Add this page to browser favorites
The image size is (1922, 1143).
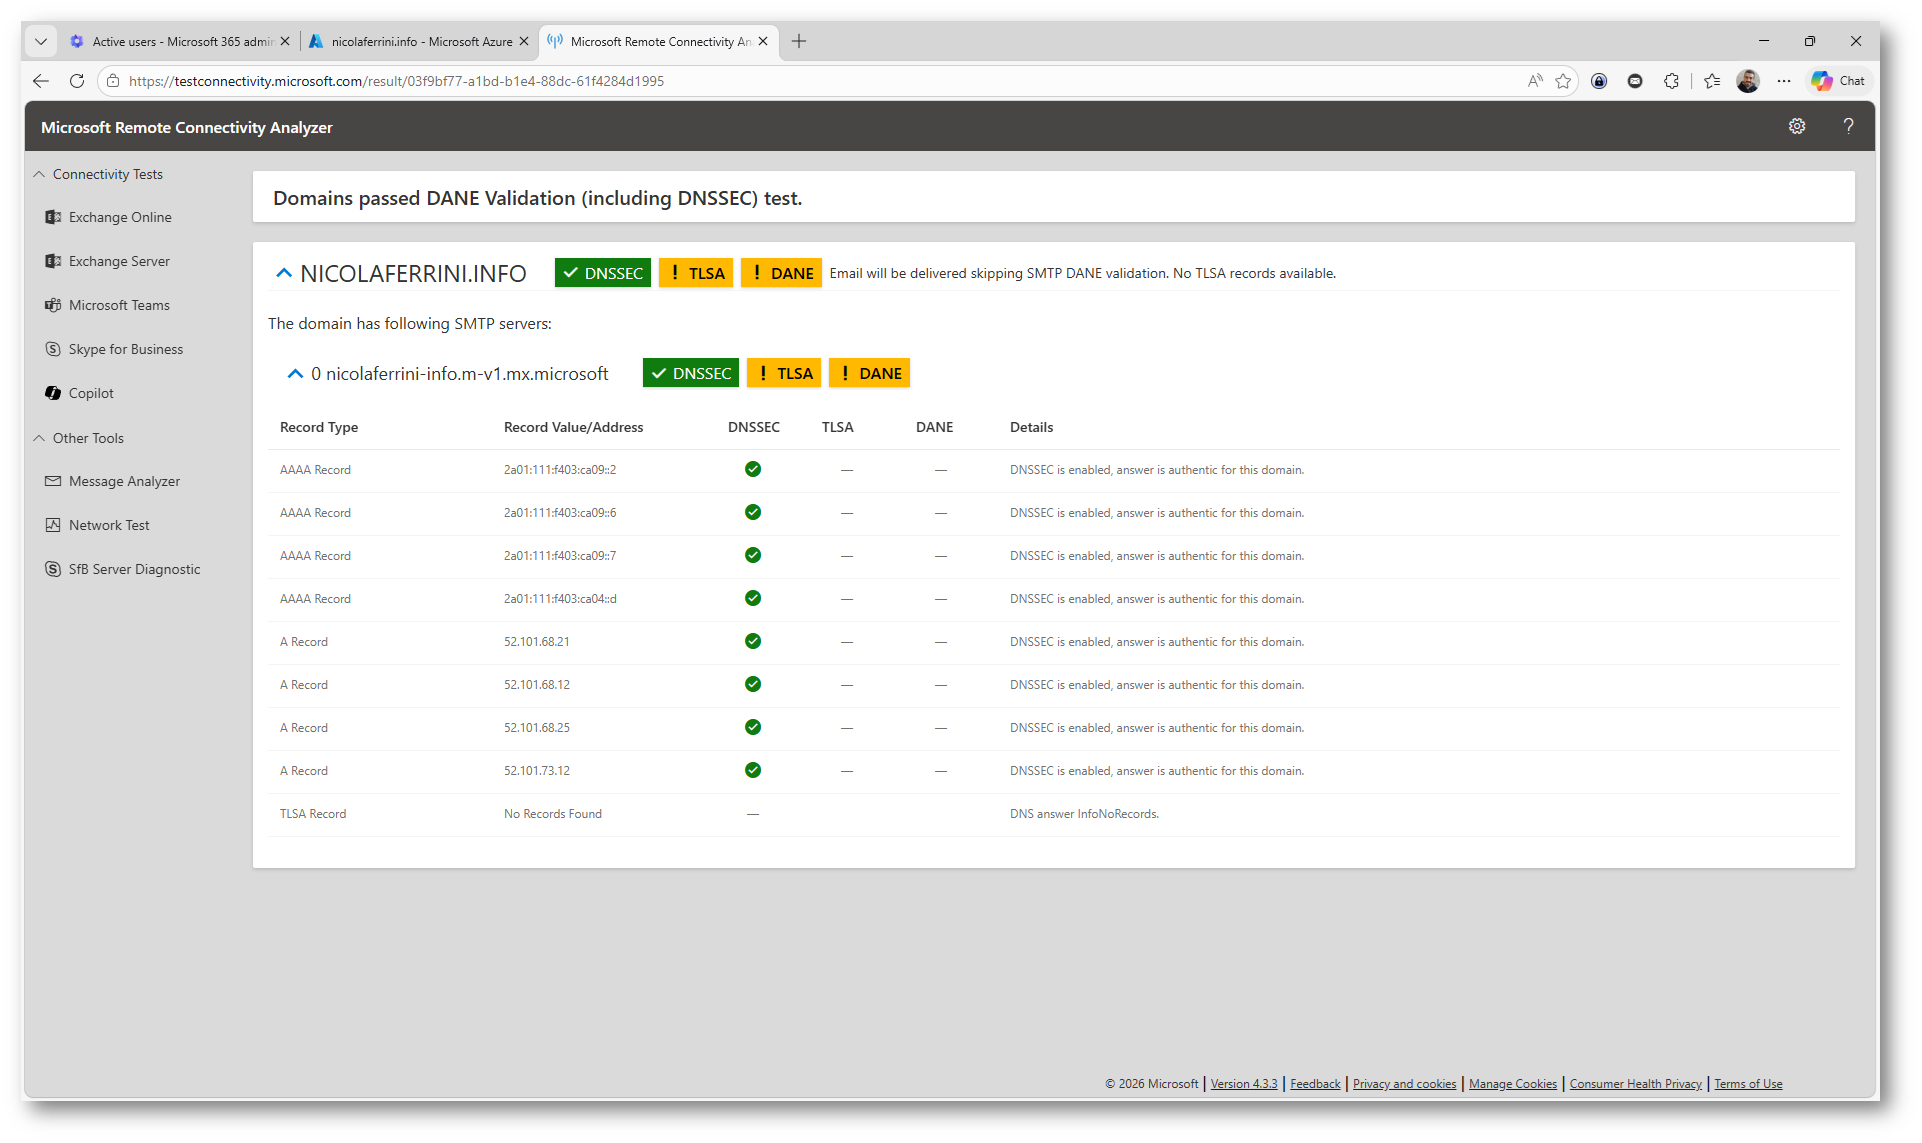pos(1563,81)
